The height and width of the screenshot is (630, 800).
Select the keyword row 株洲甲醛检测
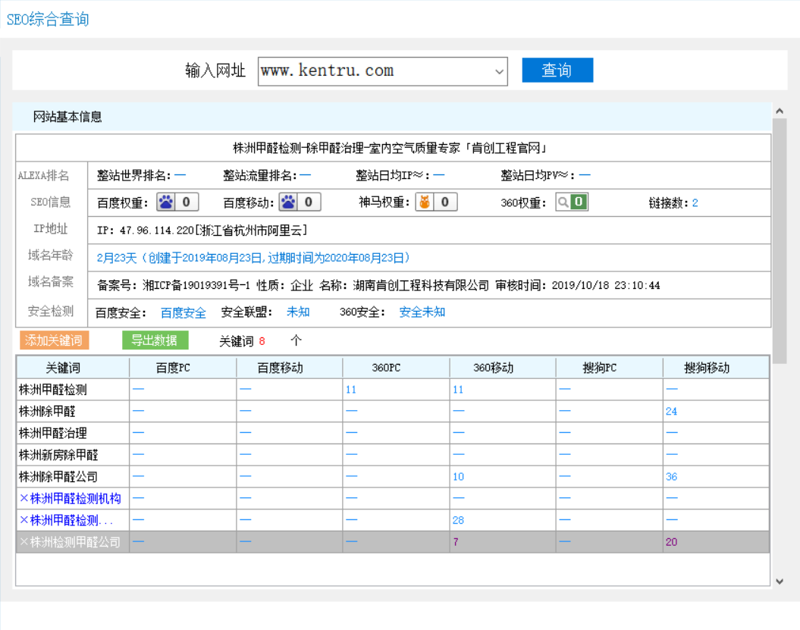(393, 390)
